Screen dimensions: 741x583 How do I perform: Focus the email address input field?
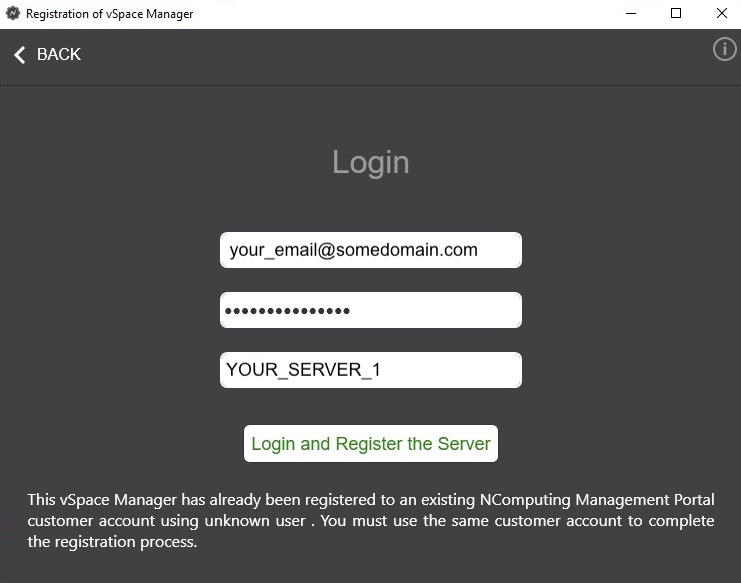(370, 250)
